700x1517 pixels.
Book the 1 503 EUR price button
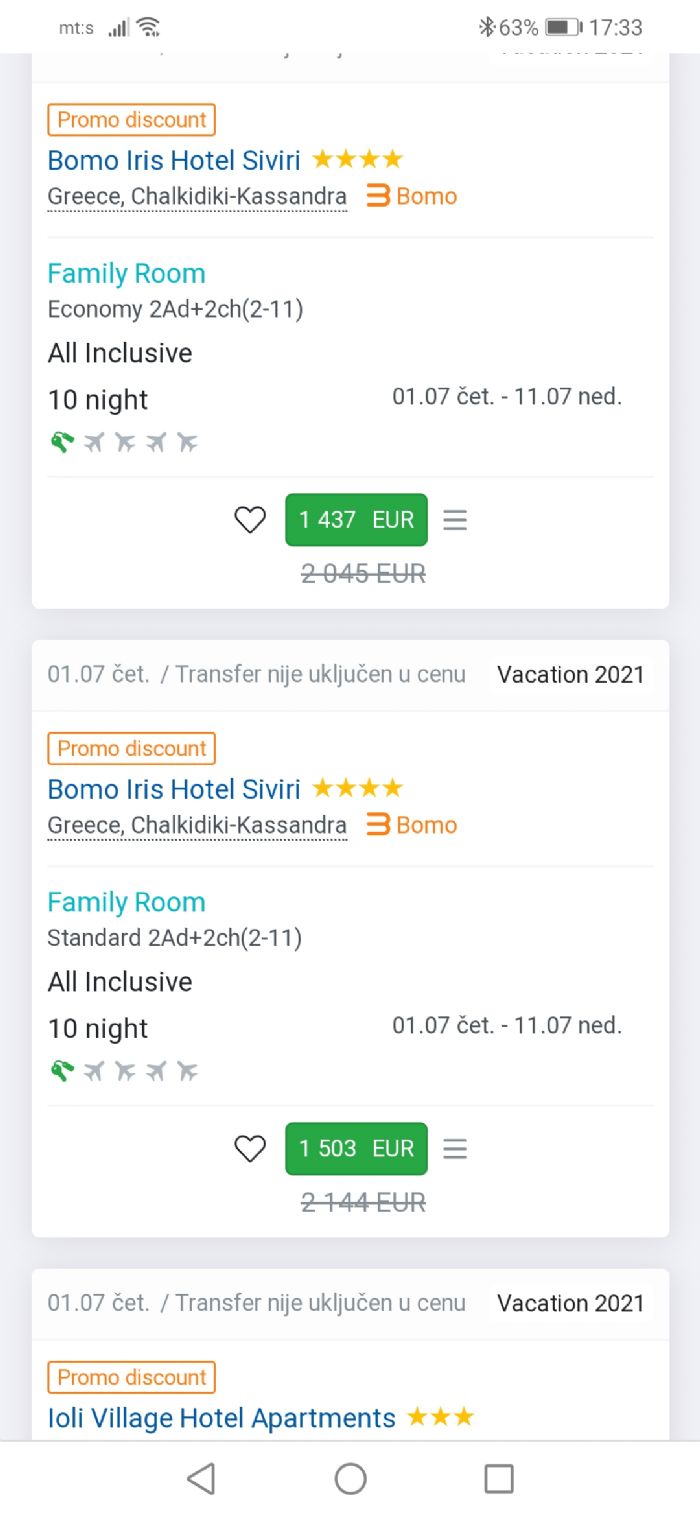(x=356, y=1149)
